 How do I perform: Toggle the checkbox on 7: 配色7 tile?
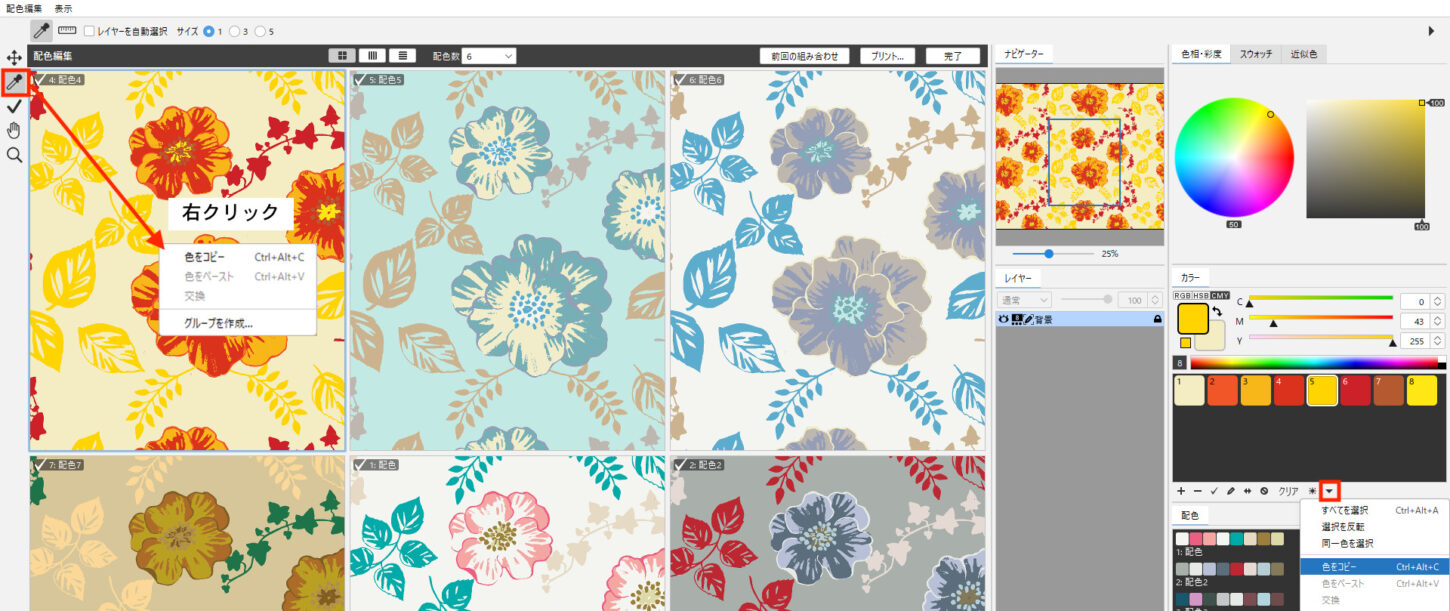[39, 465]
